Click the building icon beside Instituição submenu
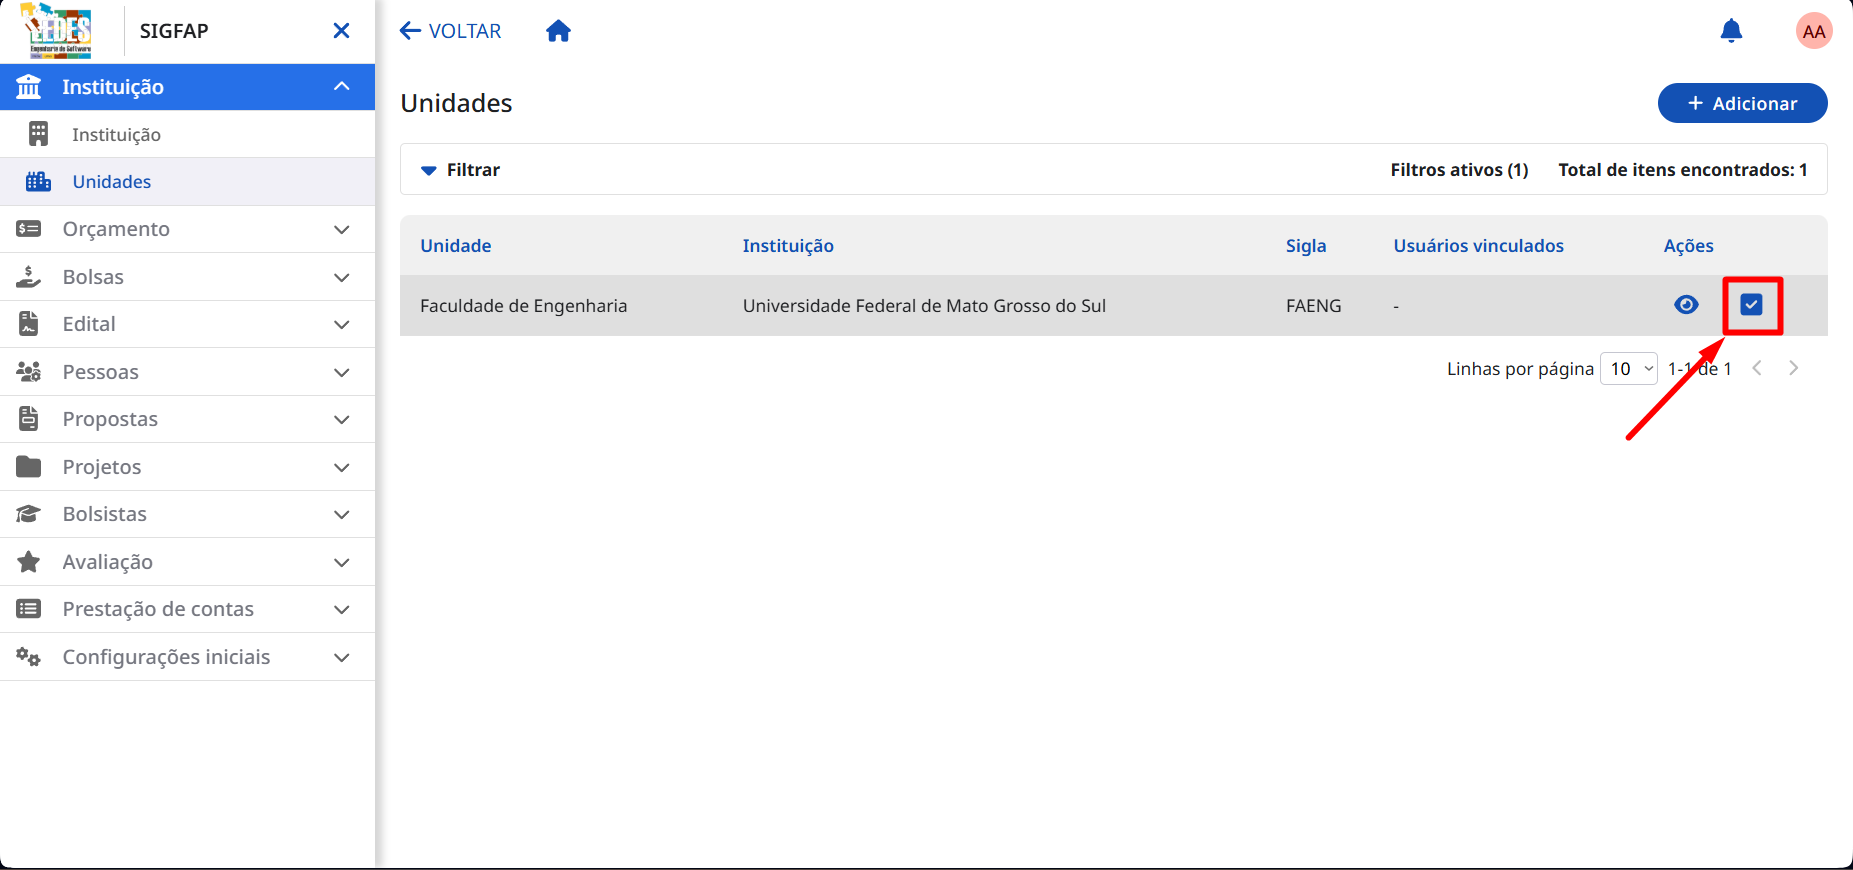The width and height of the screenshot is (1853, 870). (x=38, y=134)
